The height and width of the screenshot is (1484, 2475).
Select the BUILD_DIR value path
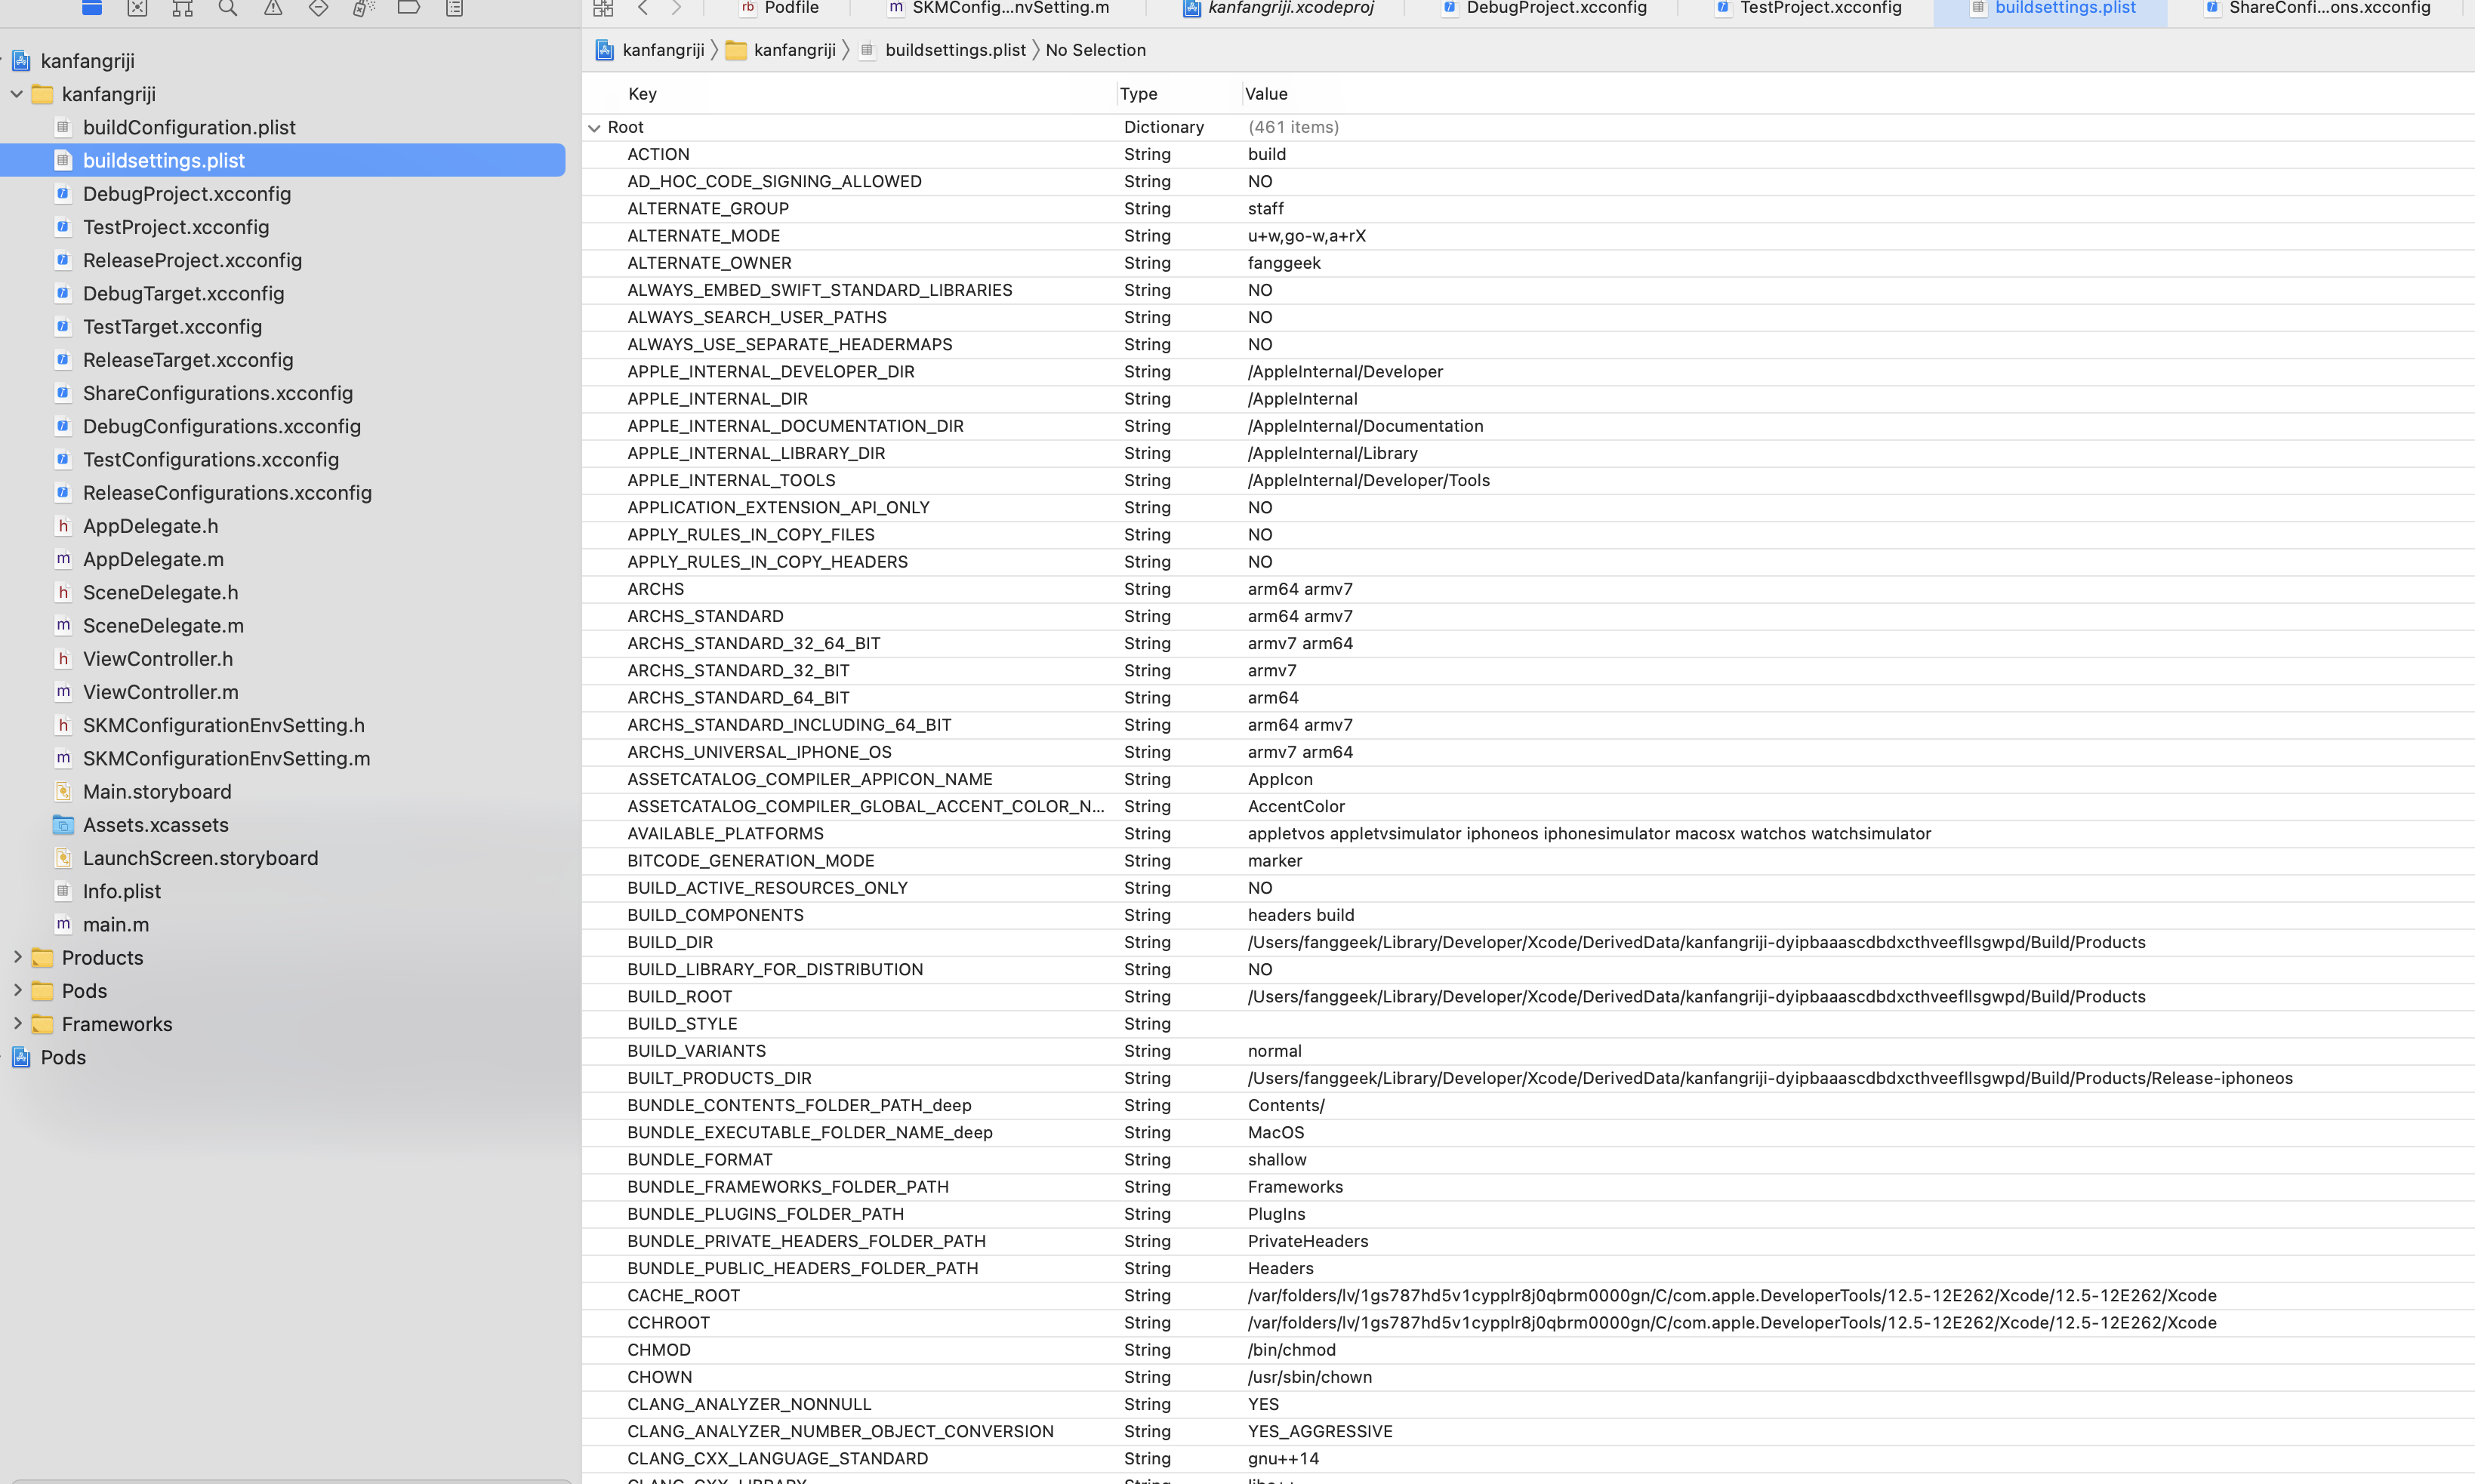pyautogui.click(x=1696, y=942)
